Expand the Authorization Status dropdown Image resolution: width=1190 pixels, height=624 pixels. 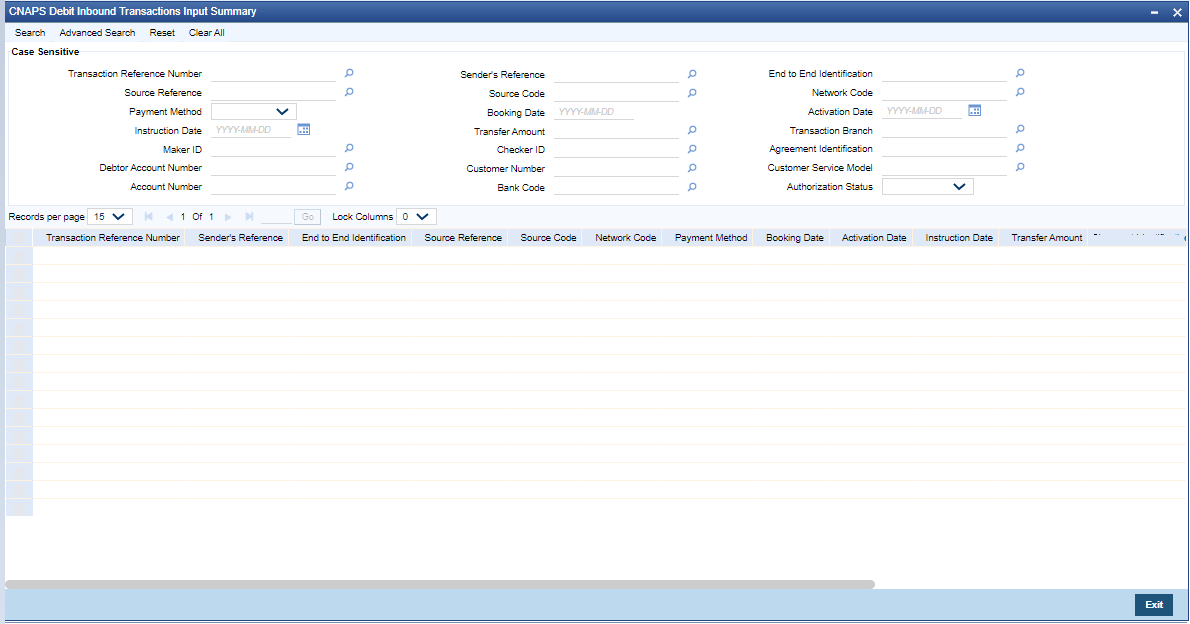click(927, 187)
